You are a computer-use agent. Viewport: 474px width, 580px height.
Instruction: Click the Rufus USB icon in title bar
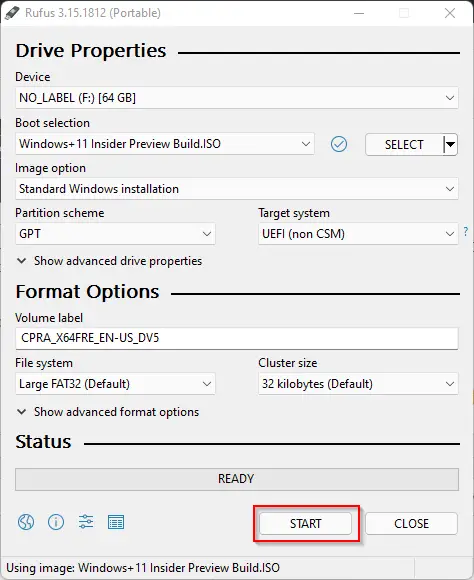tap(12, 13)
